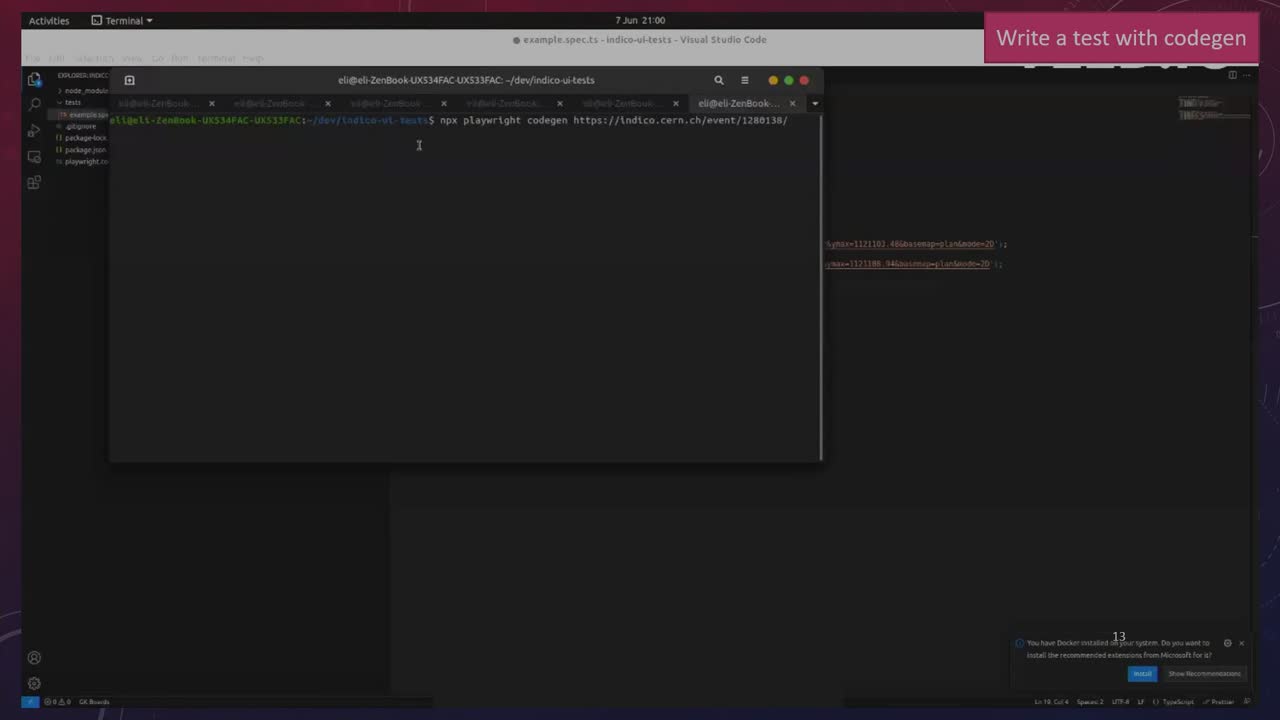Switch to the first terminal tab
Screen dimensions: 1280x720
158,103
